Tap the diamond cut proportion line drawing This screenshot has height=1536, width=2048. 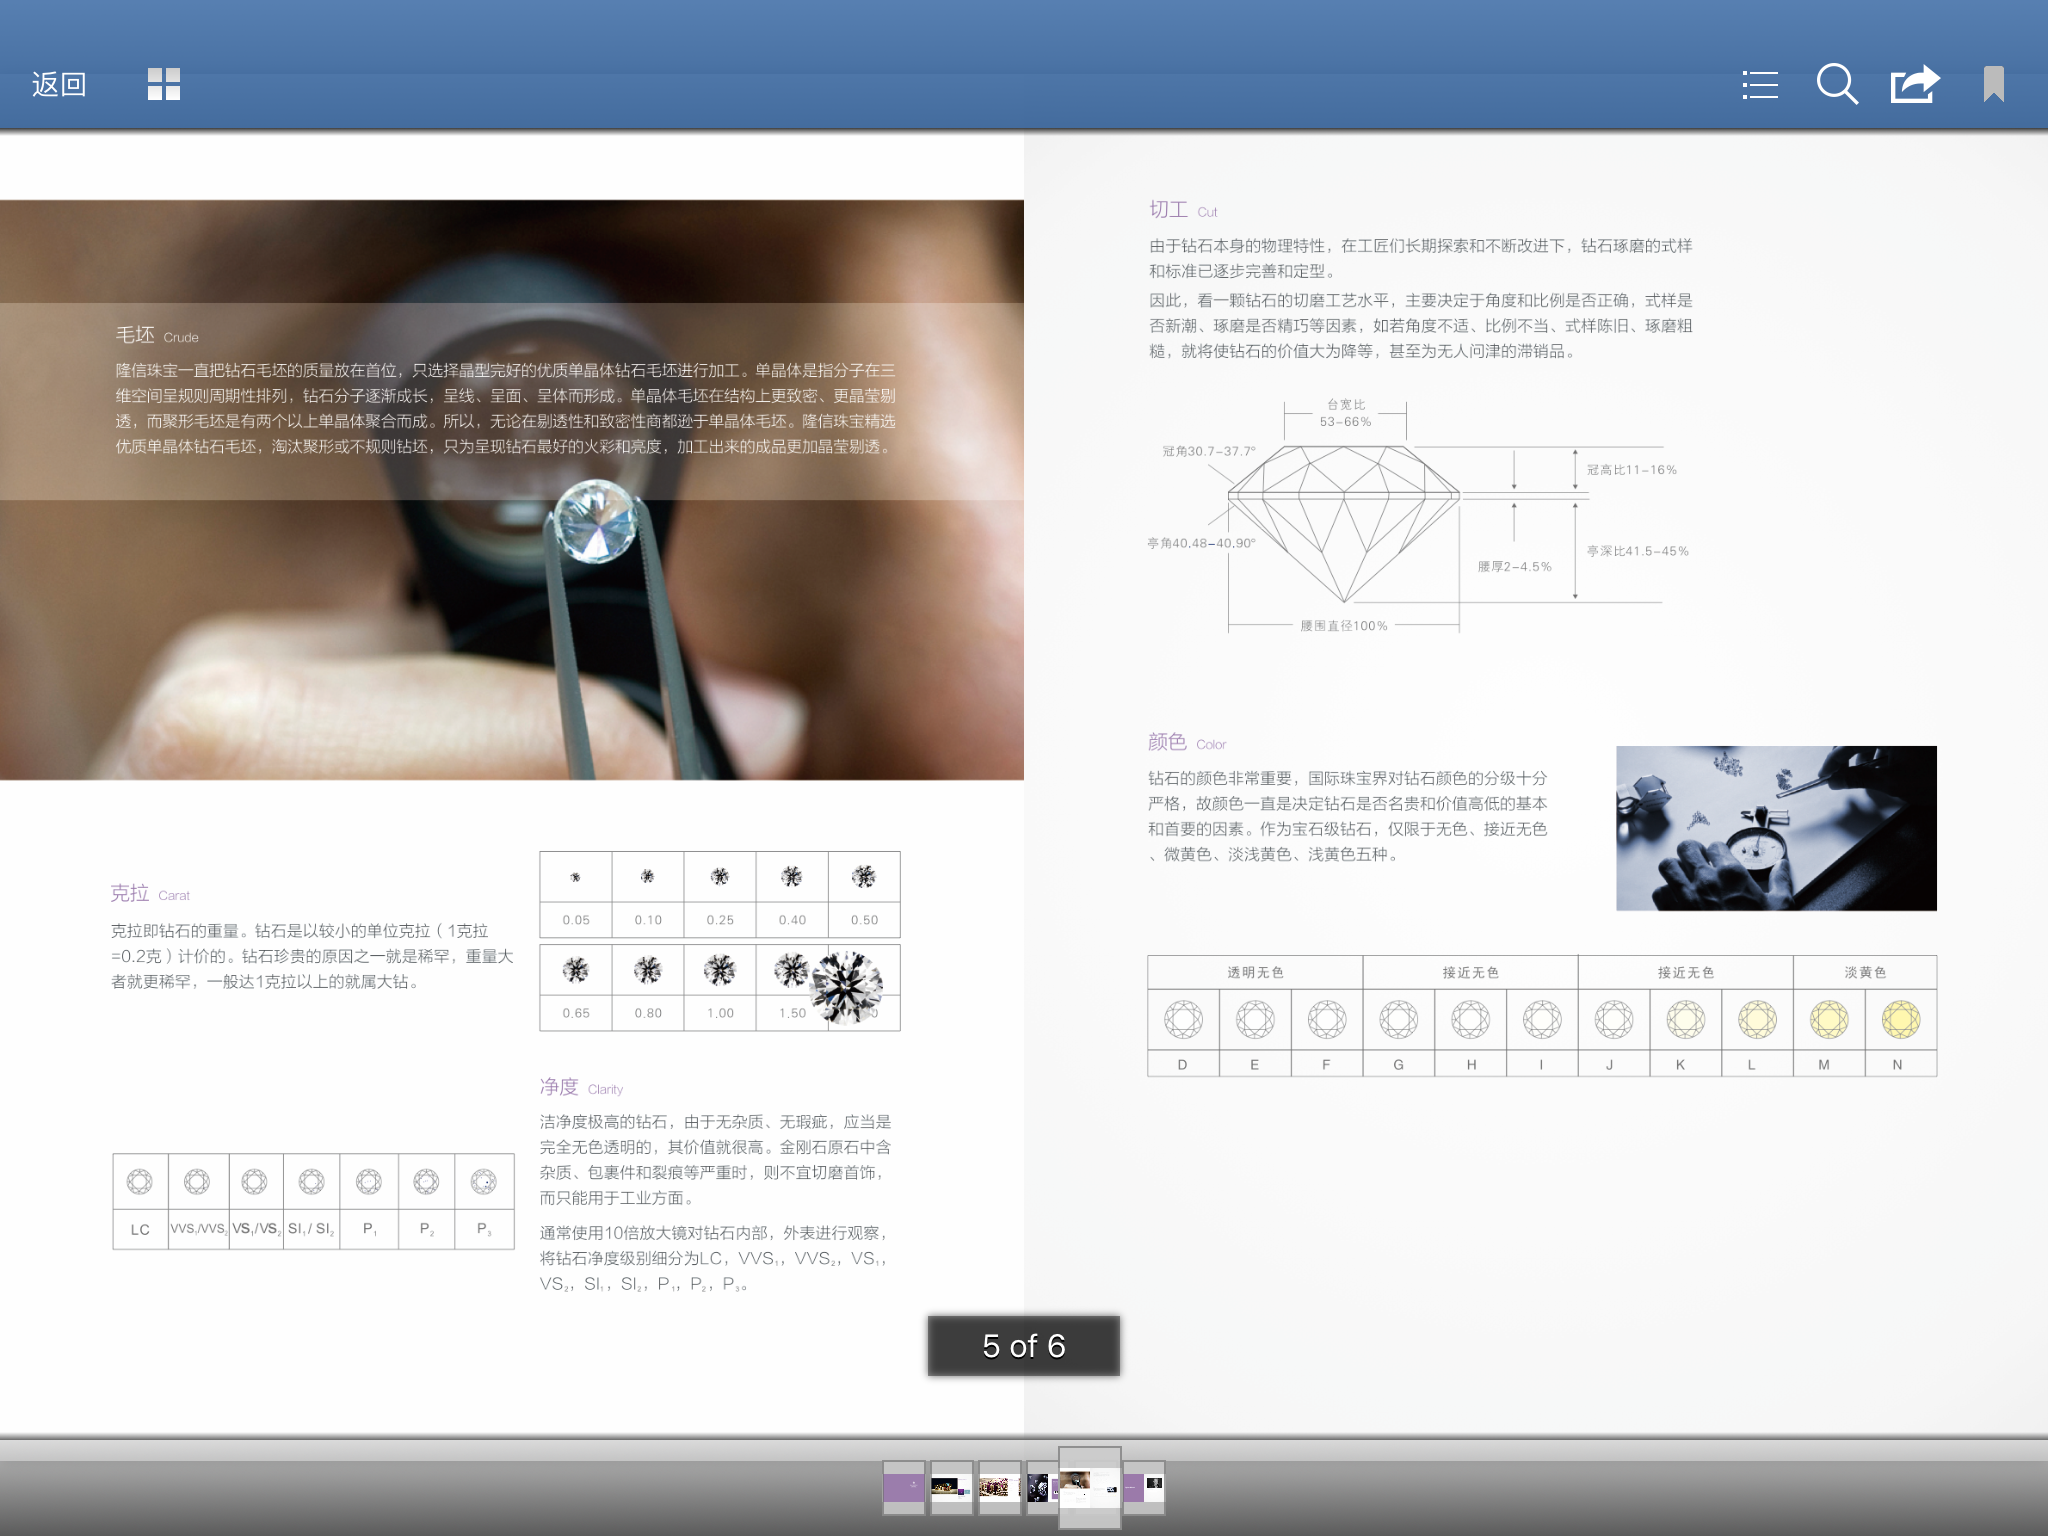1344,523
